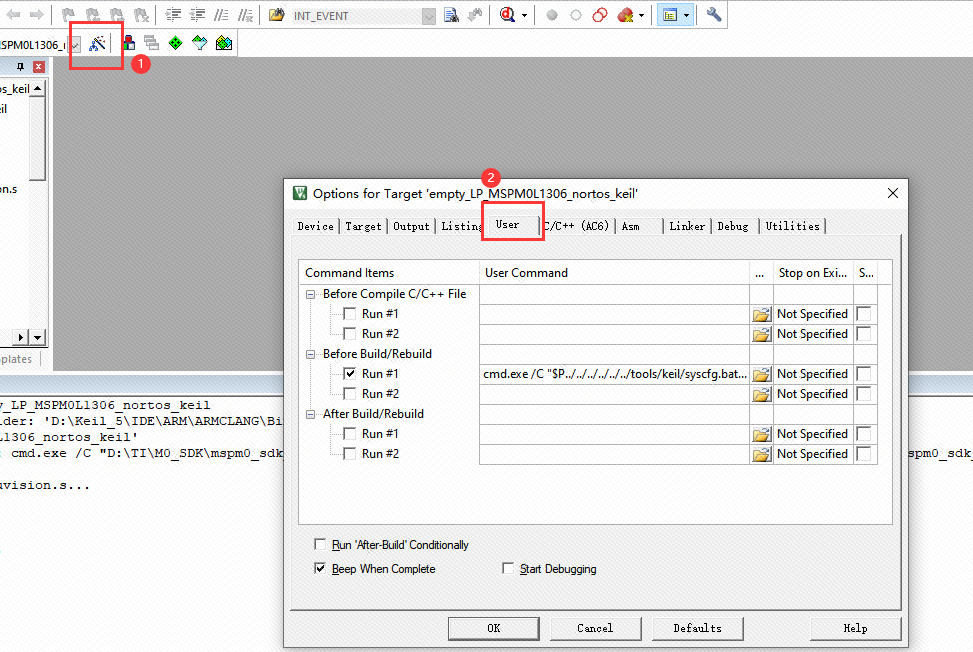Image resolution: width=973 pixels, height=652 pixels.
Task: Switch to the Target tab
Action: (364, 226)
